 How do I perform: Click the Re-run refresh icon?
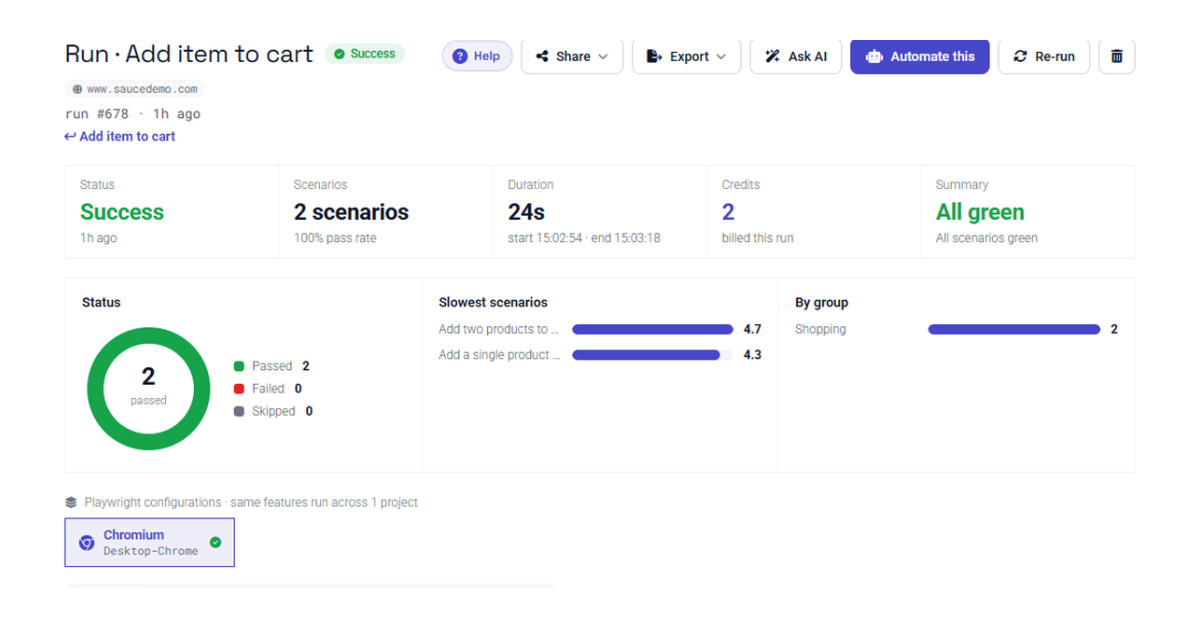(1020, 56)
